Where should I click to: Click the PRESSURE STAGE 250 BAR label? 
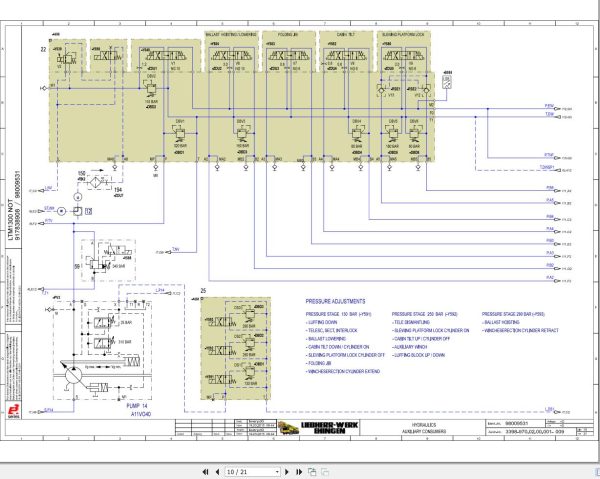(x=424, y=314)
